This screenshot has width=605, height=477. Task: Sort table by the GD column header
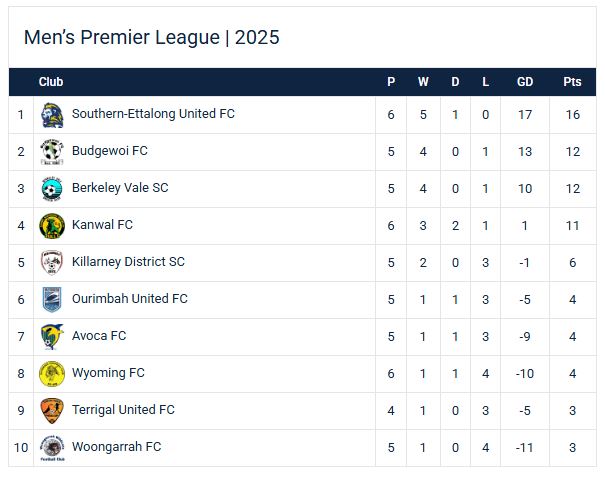[525, 82]
